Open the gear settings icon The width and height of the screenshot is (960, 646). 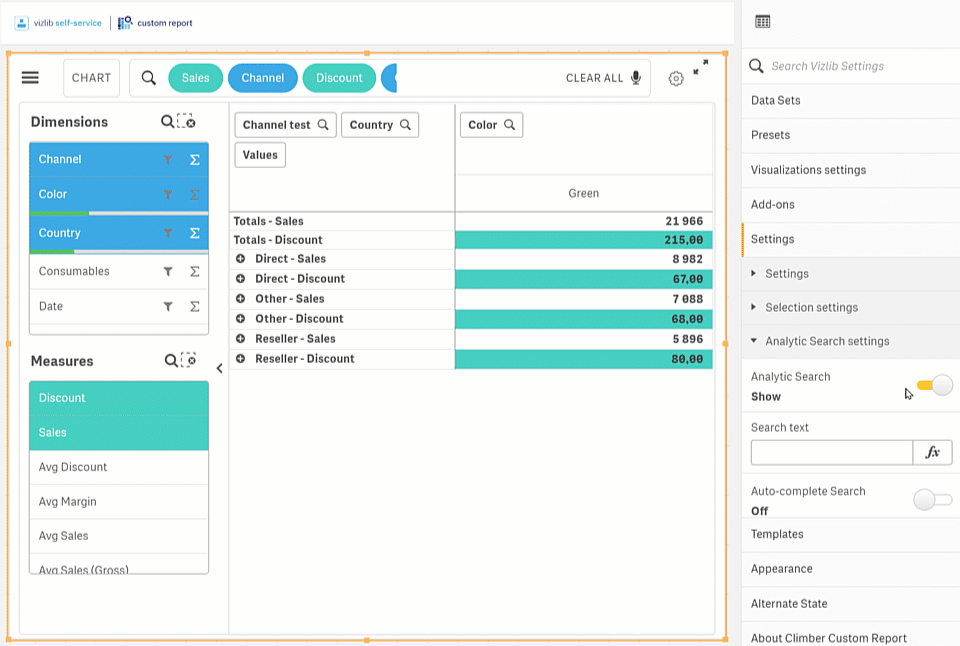pos(676,78)
